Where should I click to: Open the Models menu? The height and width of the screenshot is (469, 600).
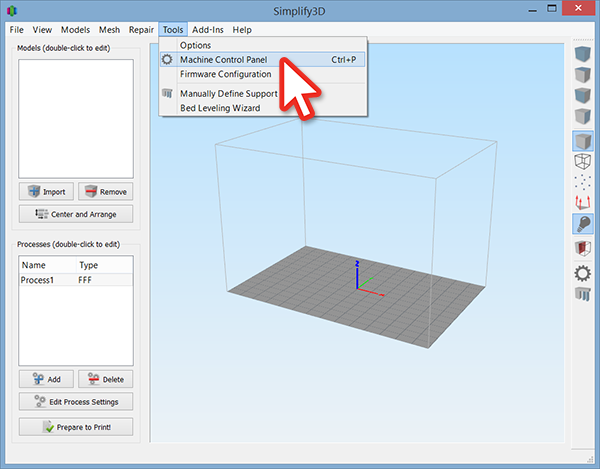pos(75,29)
